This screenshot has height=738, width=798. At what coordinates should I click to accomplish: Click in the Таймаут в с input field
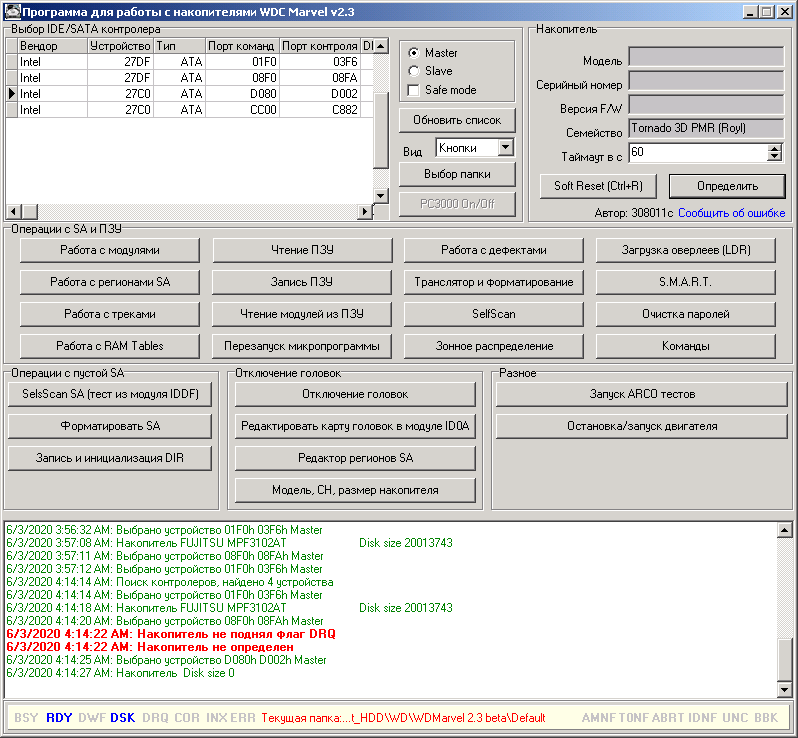click(696, 153)
